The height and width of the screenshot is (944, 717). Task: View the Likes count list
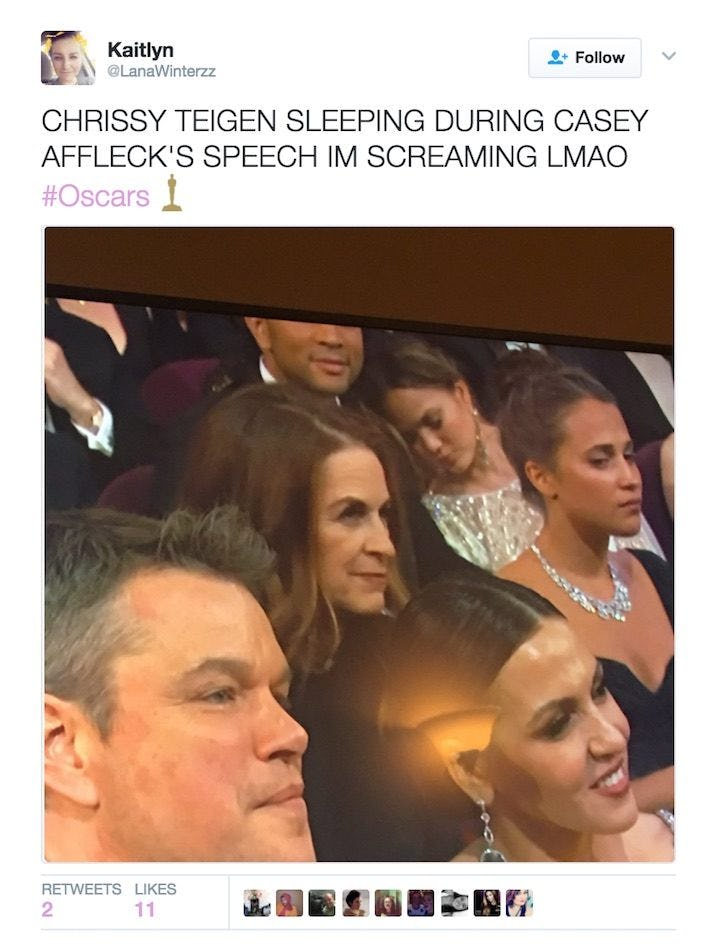(x=155, y=901)
